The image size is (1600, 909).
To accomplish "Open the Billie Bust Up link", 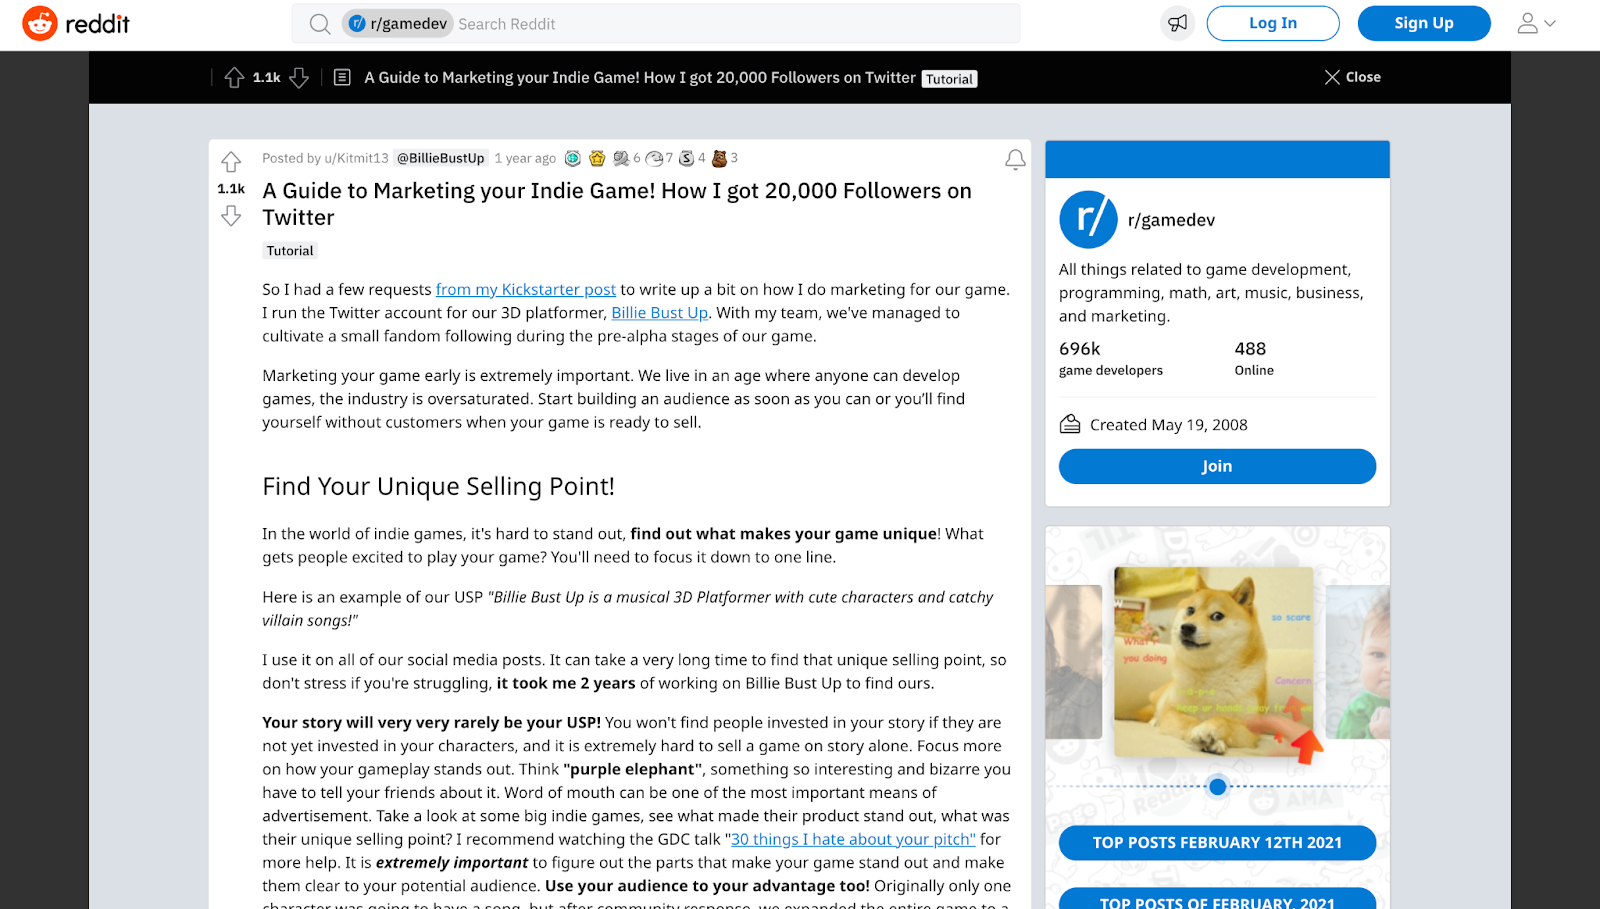I will click(x=660, y=313).
